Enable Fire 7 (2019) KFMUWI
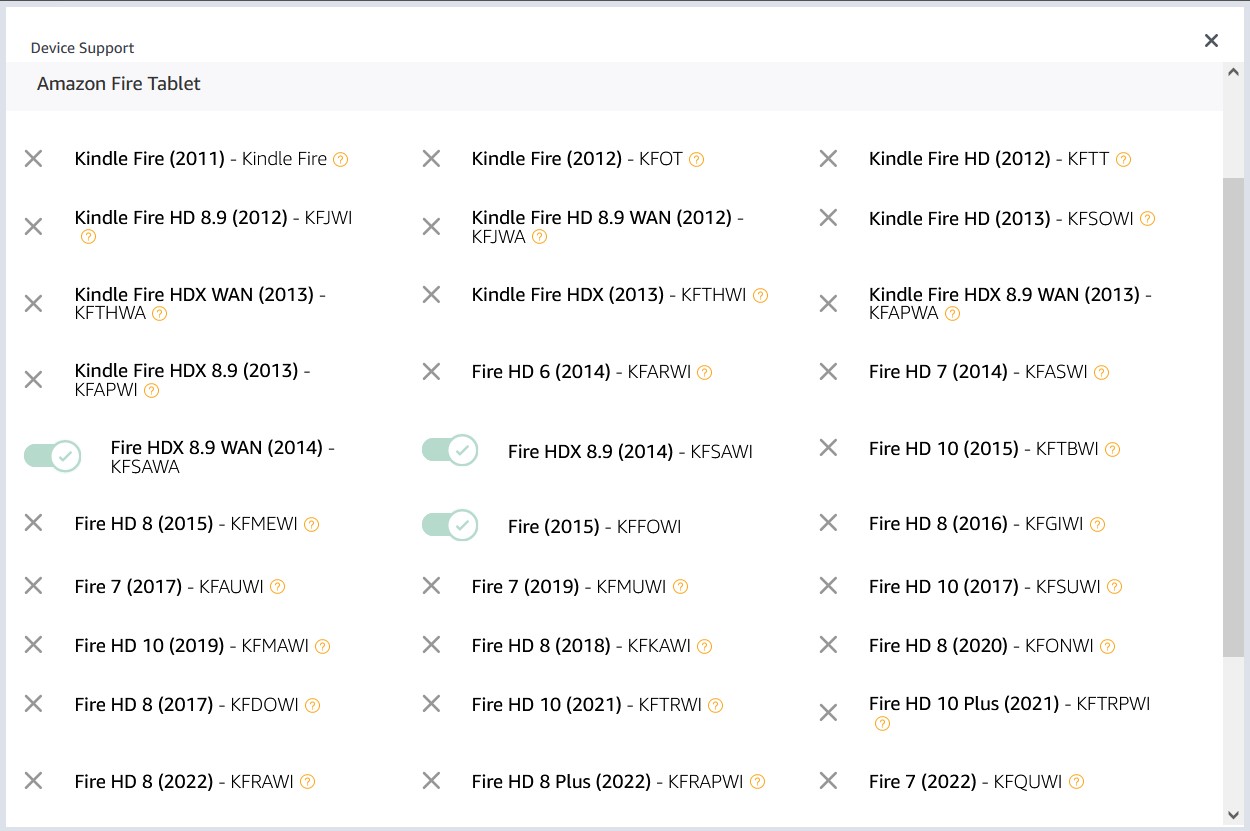Screen dimensions: 1250x831 coord(431,585)
